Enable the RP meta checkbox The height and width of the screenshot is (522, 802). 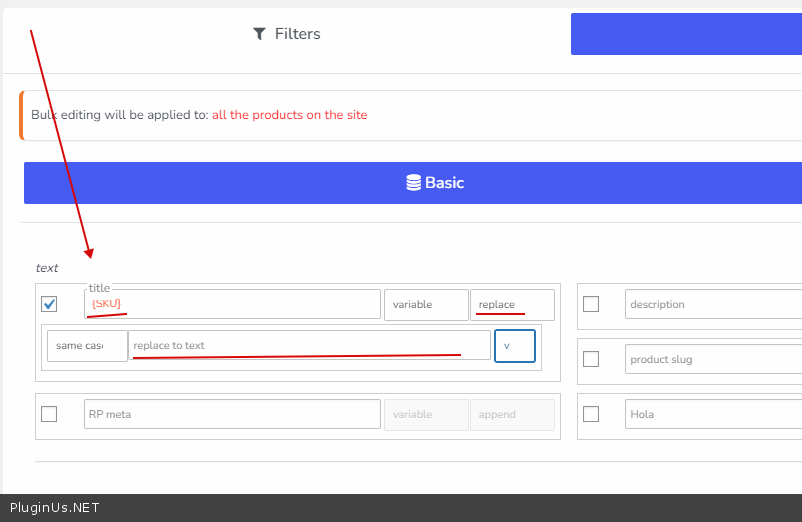tap(49, 414)
